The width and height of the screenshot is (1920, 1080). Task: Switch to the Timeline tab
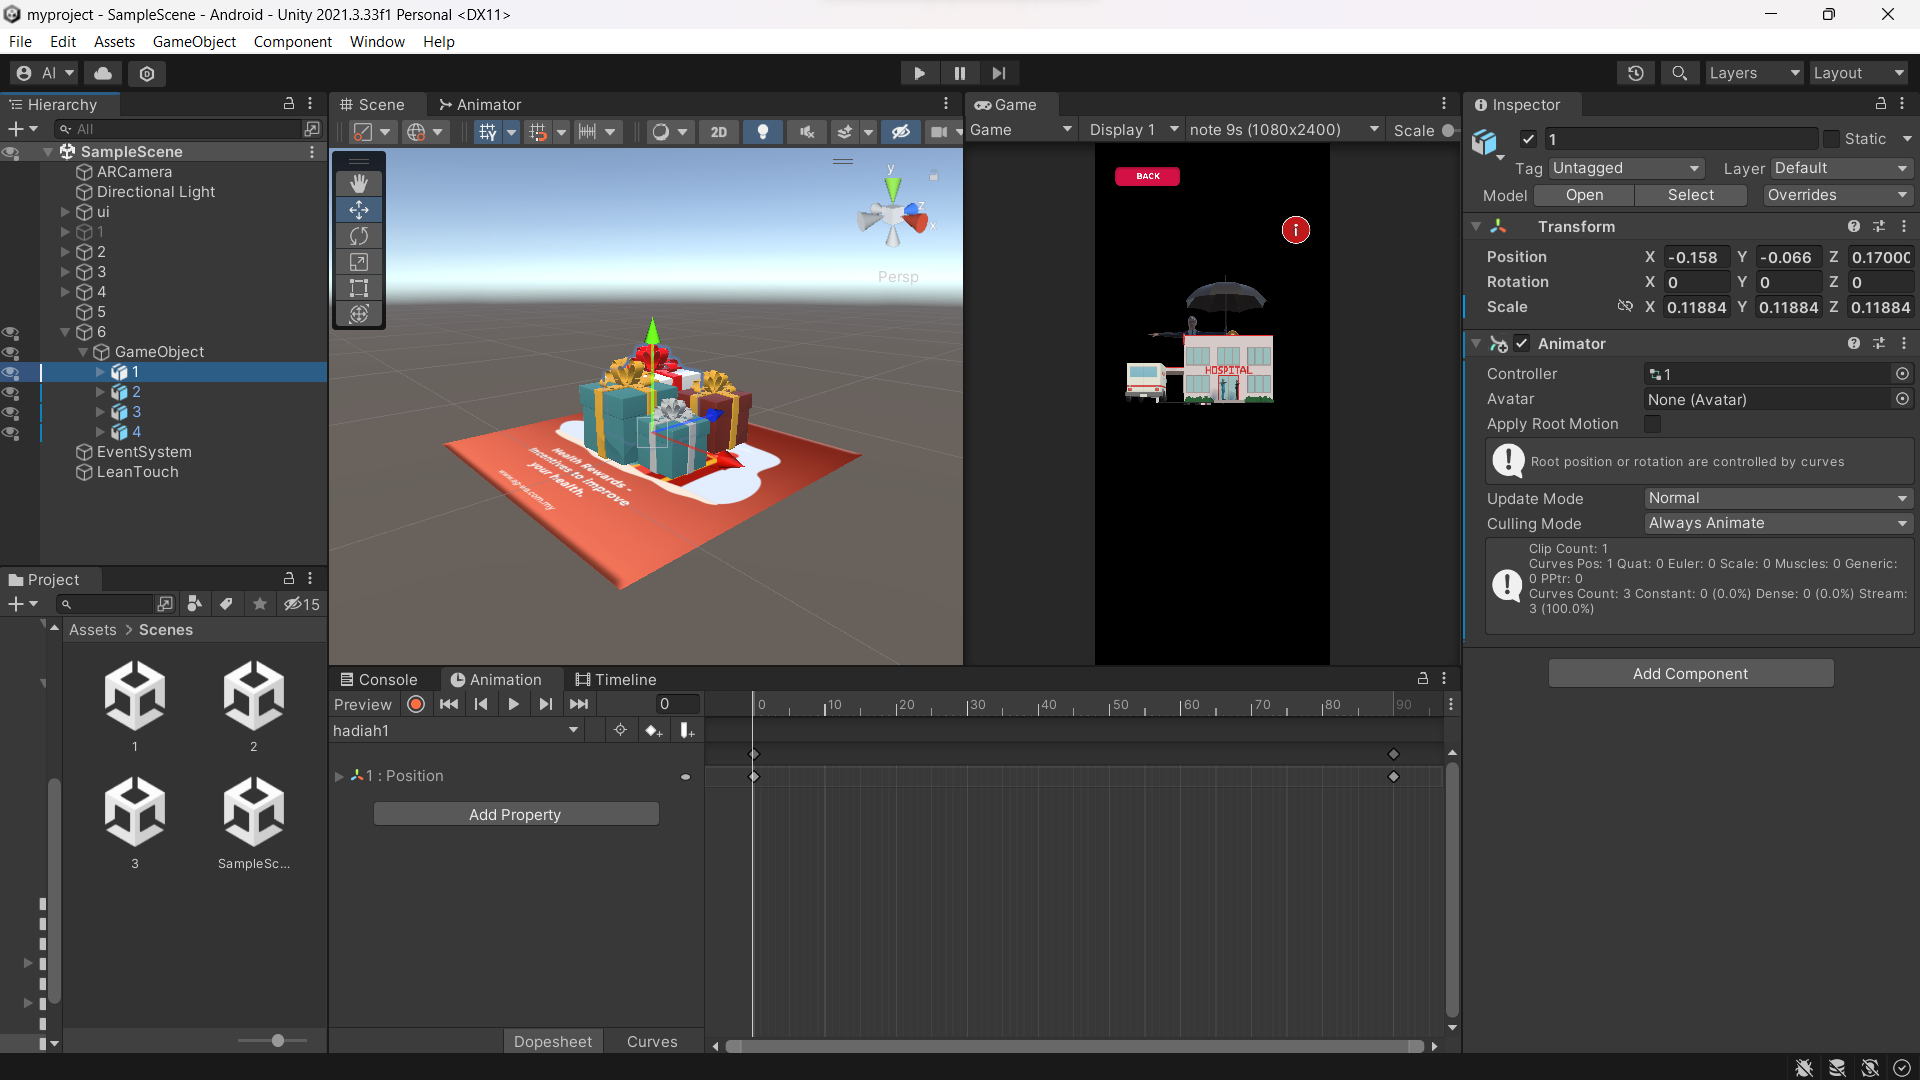tap(616, 679)
